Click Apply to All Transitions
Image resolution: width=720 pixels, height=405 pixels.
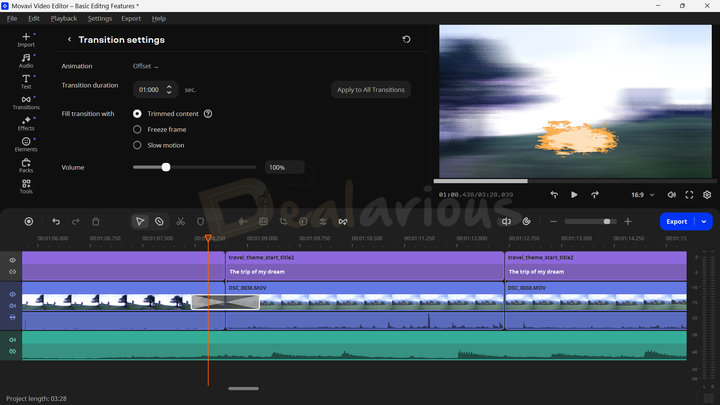pyautogui.click(x=371, y=90)
